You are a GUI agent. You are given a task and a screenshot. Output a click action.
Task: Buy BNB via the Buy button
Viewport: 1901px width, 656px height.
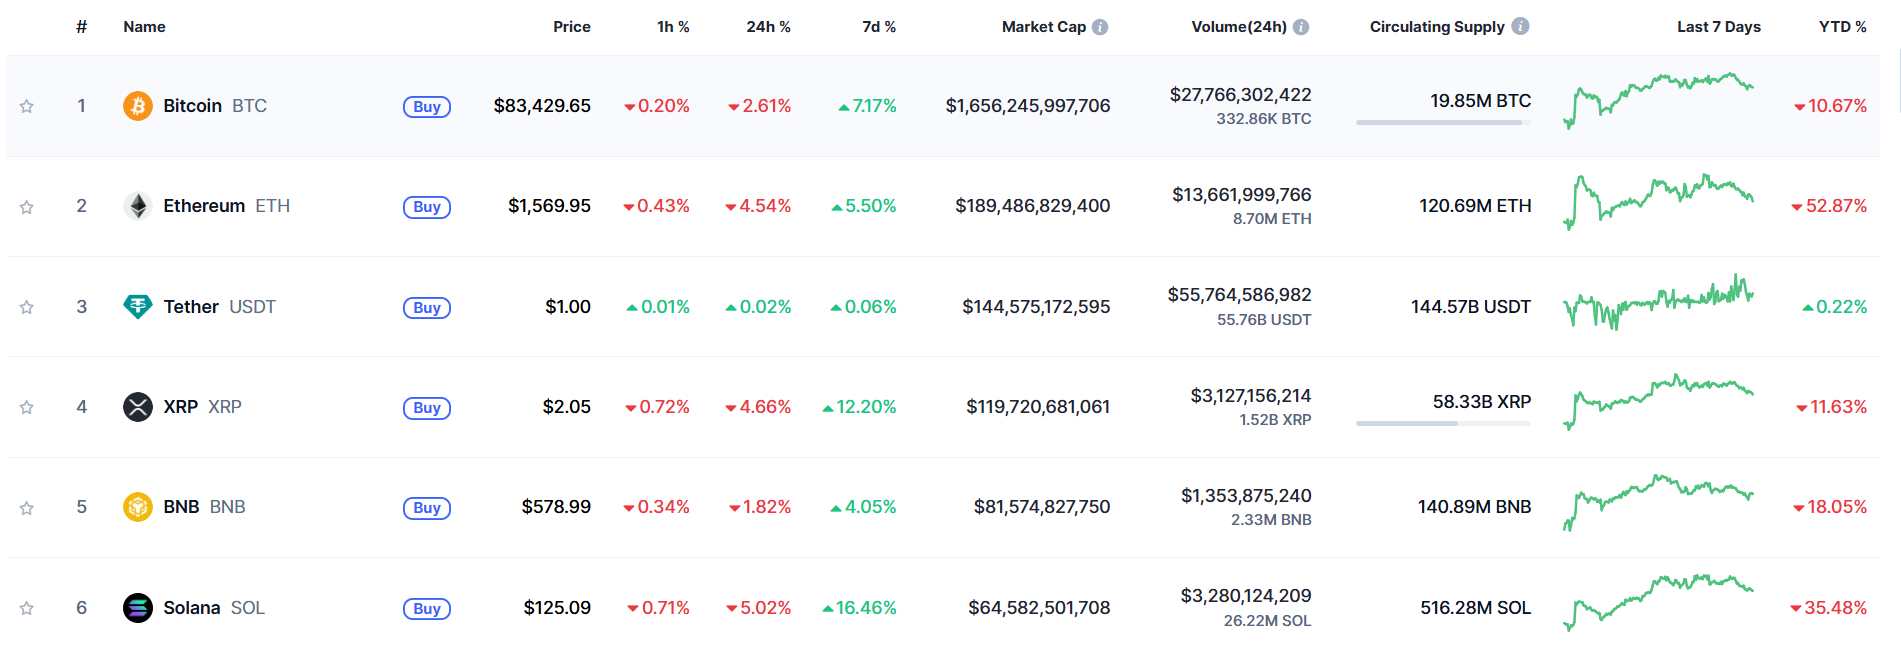tap(427, 508)
